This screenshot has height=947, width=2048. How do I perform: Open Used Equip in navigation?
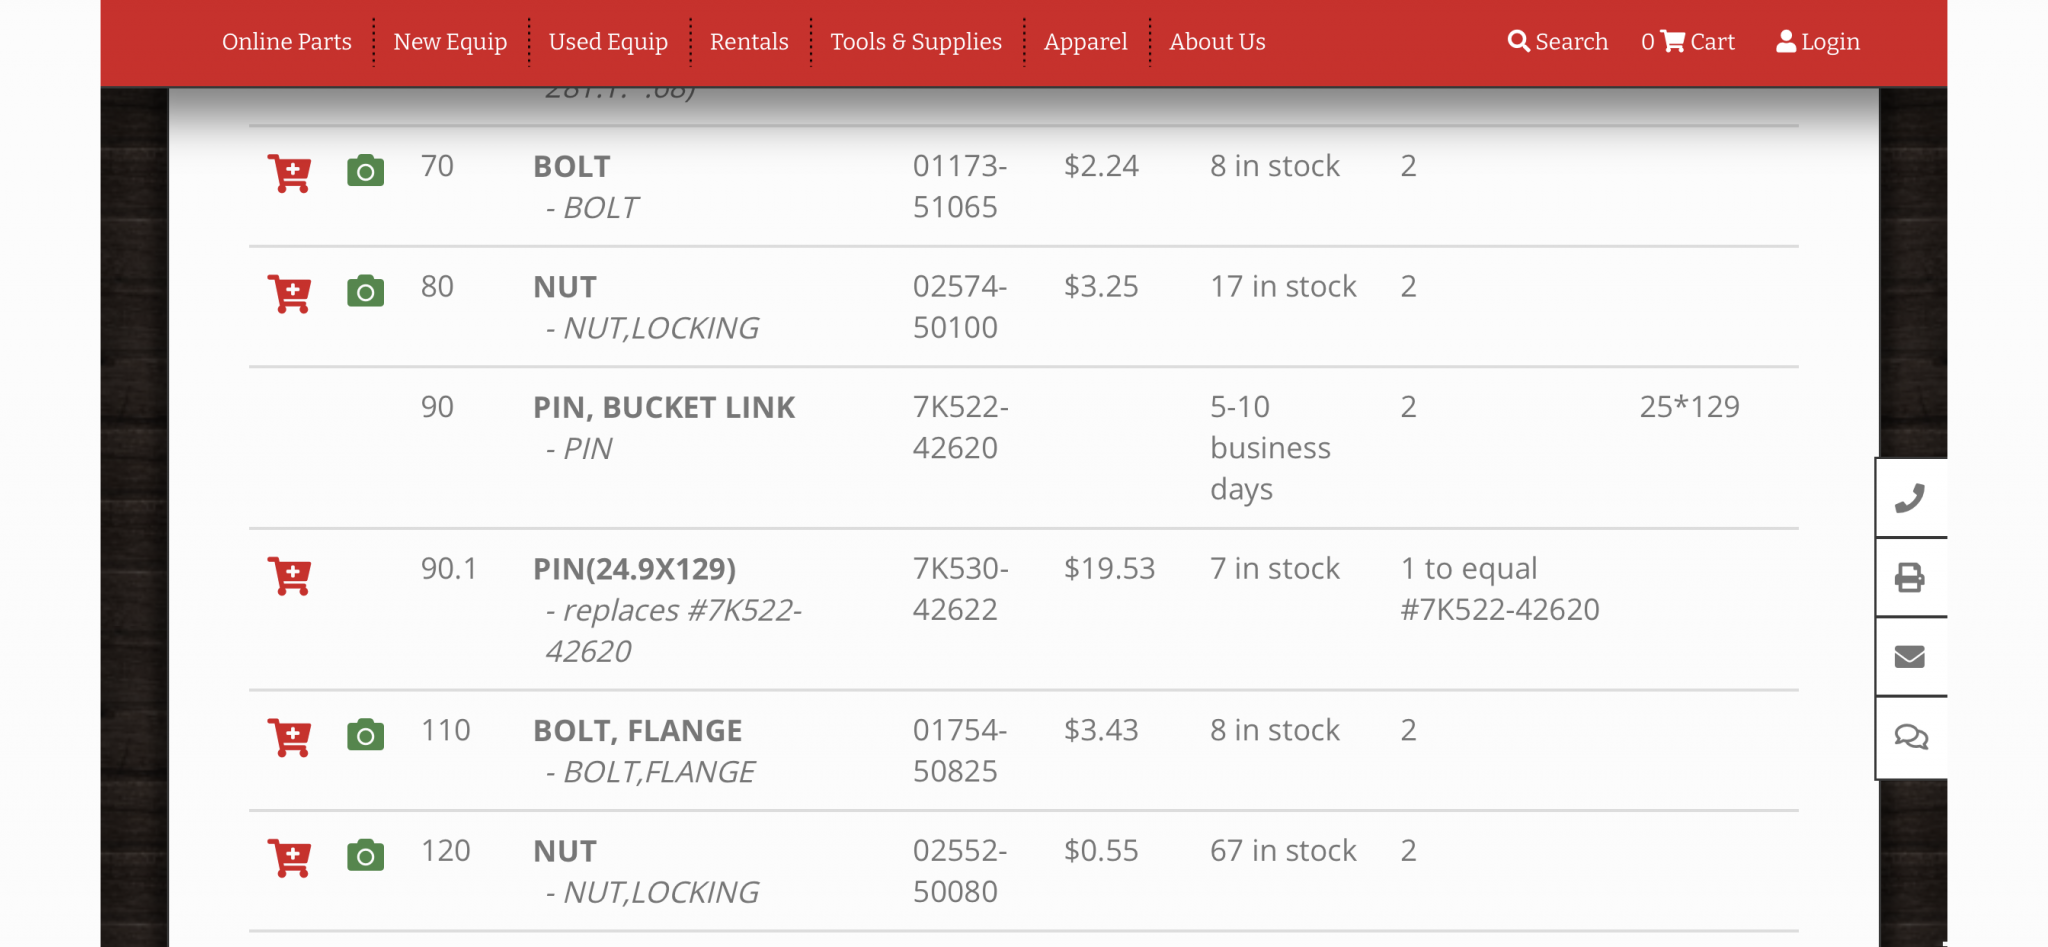click(608, 42)
